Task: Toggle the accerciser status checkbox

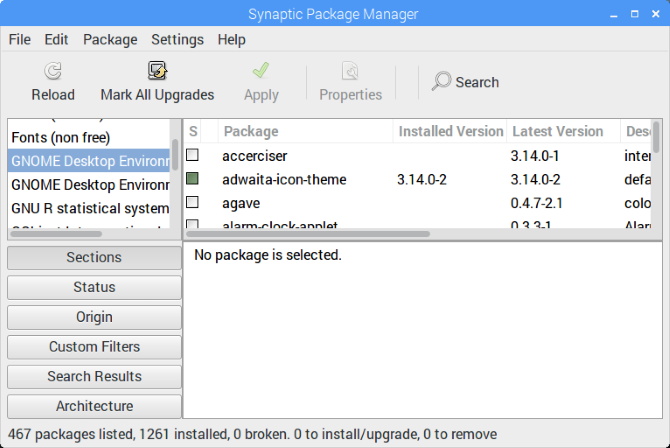Action: pos(193,155)
